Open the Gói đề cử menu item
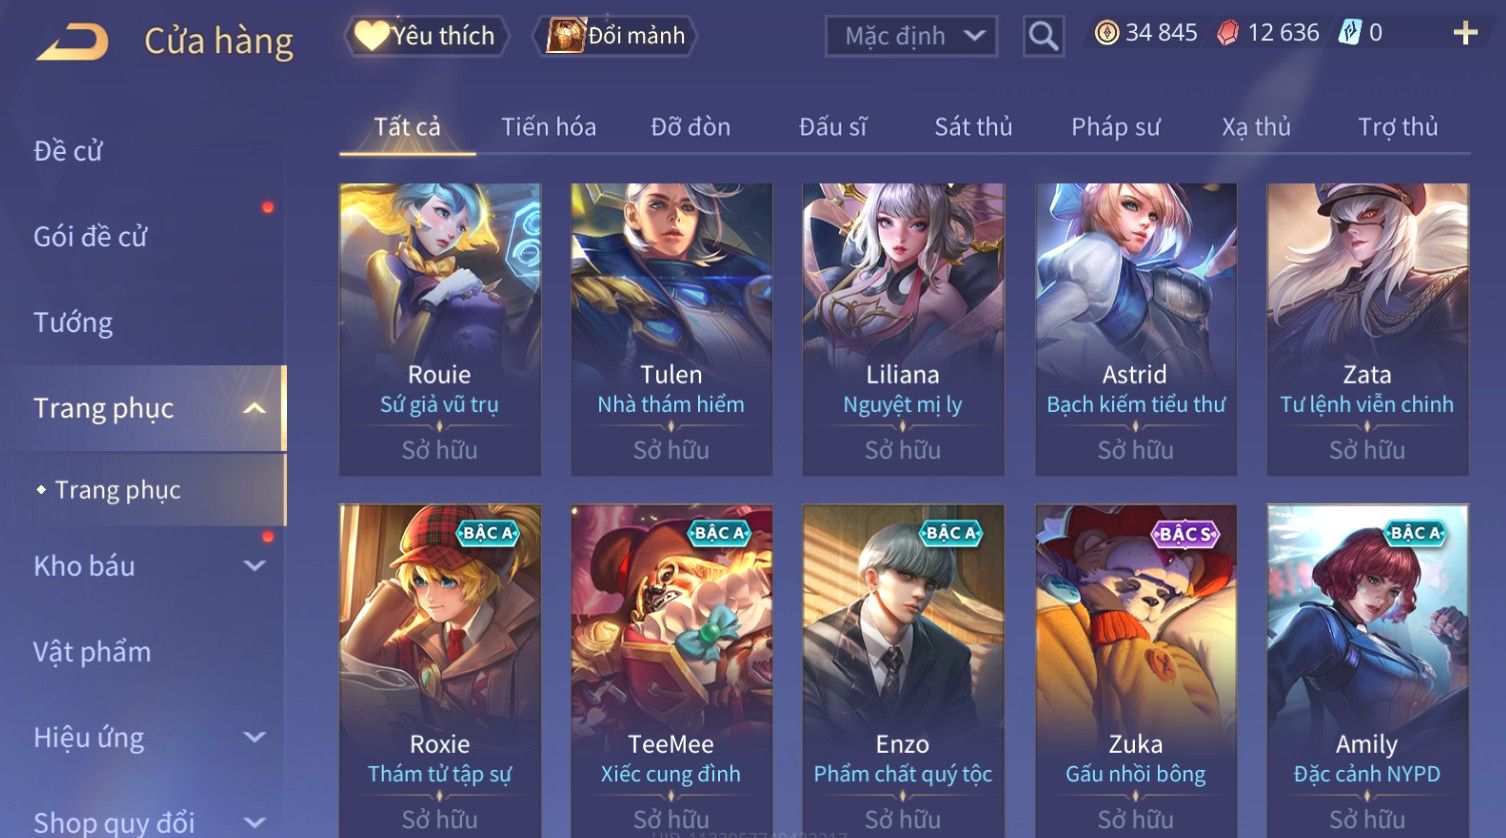The width and height of the screenshot is (1506, 838). pyautogui.click(x=90, y=236)
